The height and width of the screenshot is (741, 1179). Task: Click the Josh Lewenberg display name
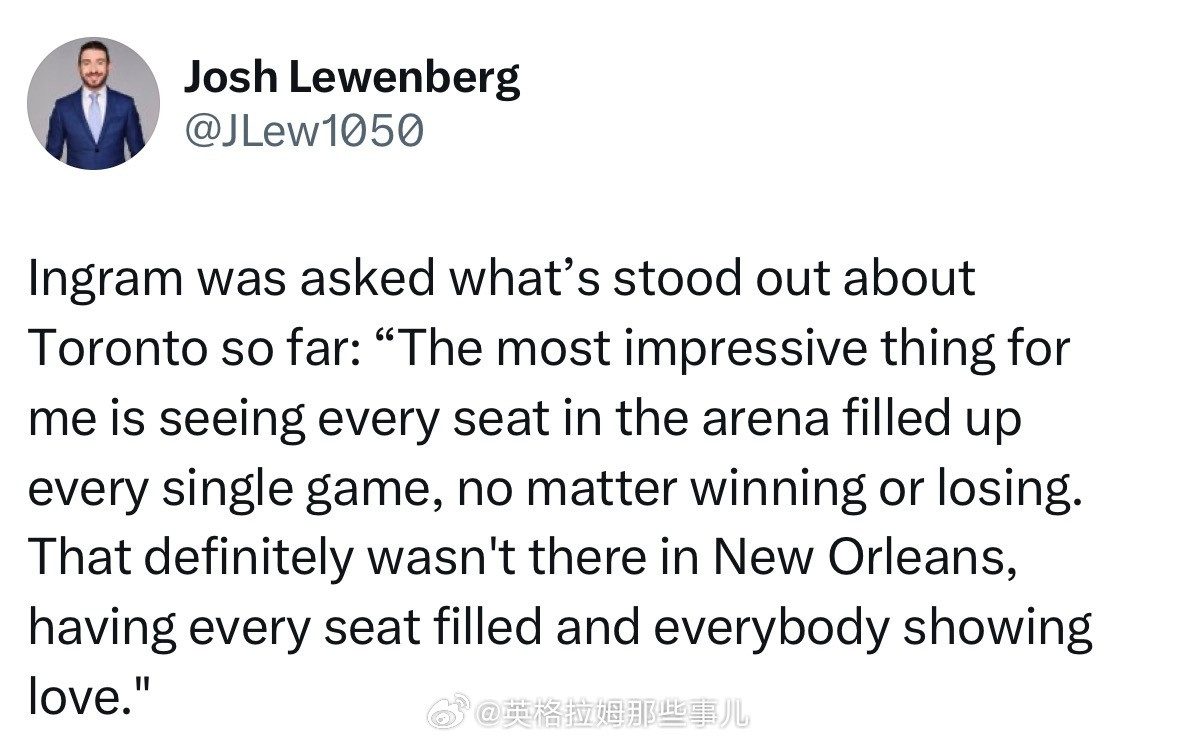[x=352, y=79]
